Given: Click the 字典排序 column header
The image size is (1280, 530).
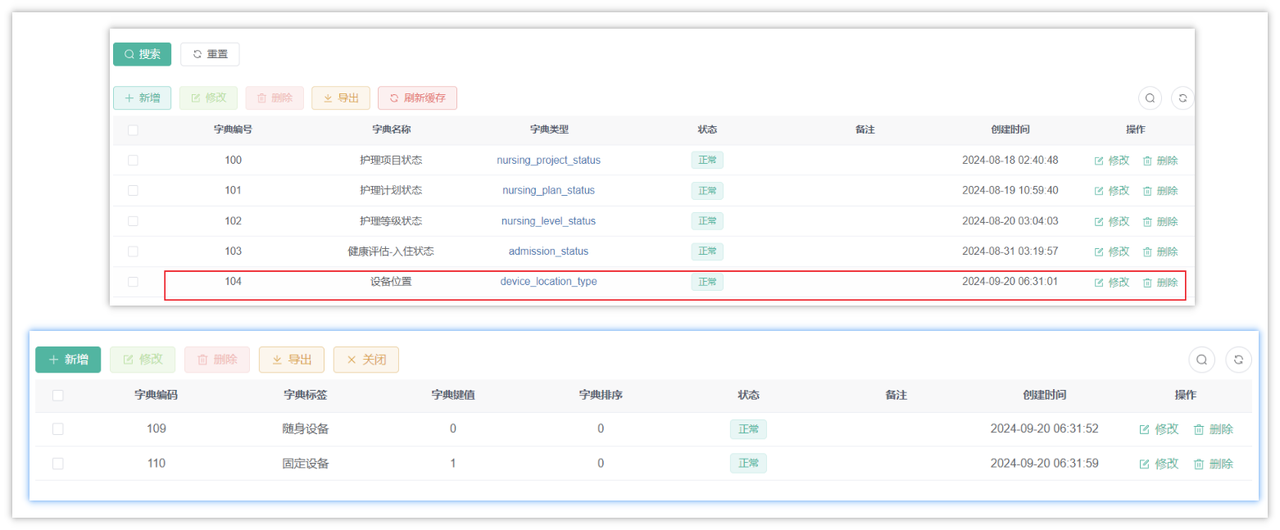Looking at the screenshot, I should point(601,395).
